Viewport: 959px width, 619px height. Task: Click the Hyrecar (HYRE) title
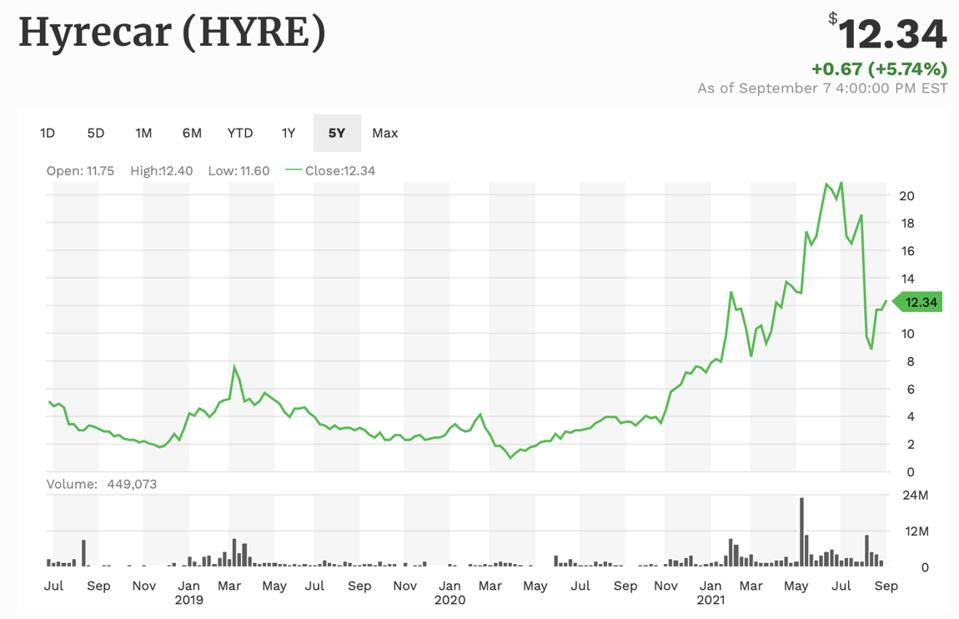pos(172,34)
